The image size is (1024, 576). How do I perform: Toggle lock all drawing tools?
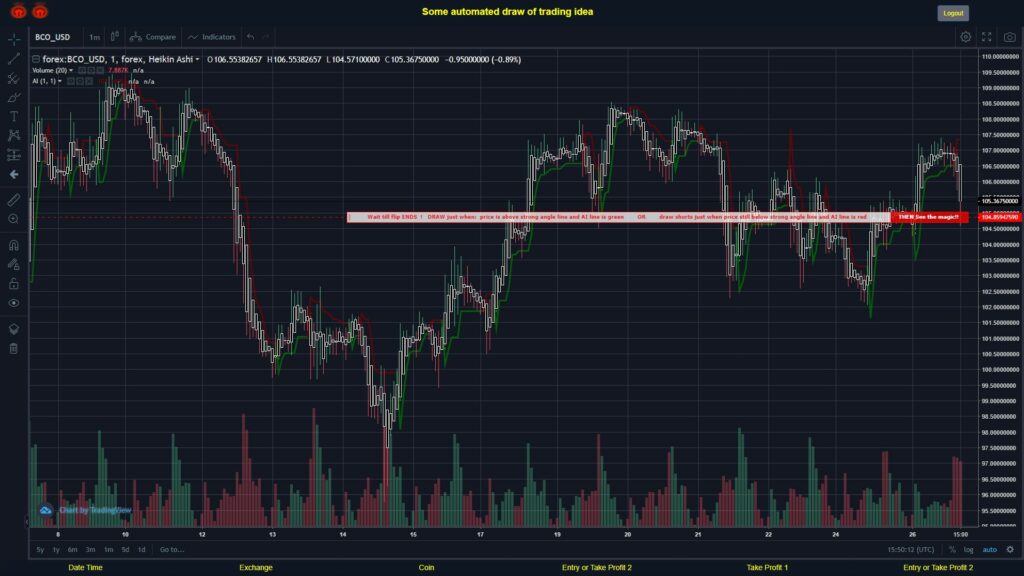(14, 283)
